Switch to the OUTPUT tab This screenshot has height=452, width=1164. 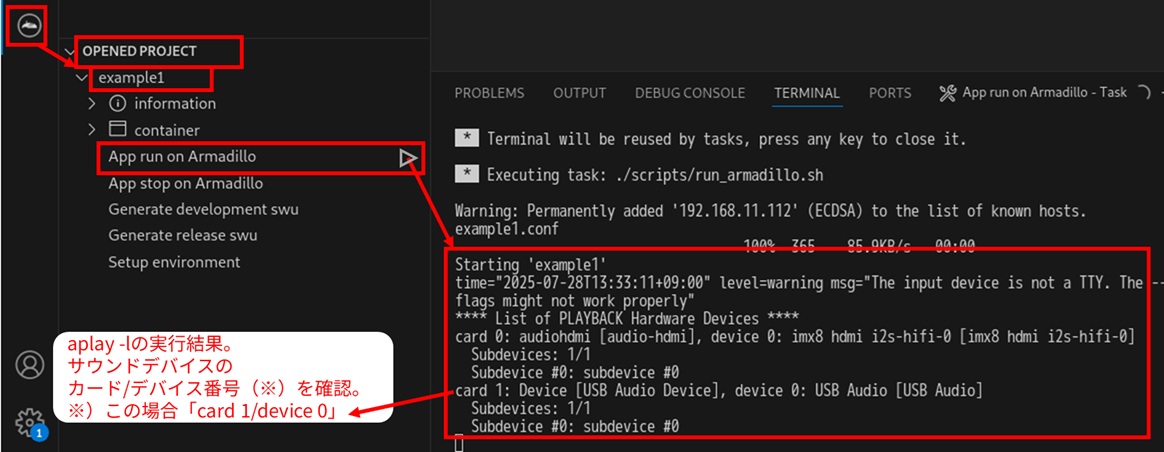[579, 93]
